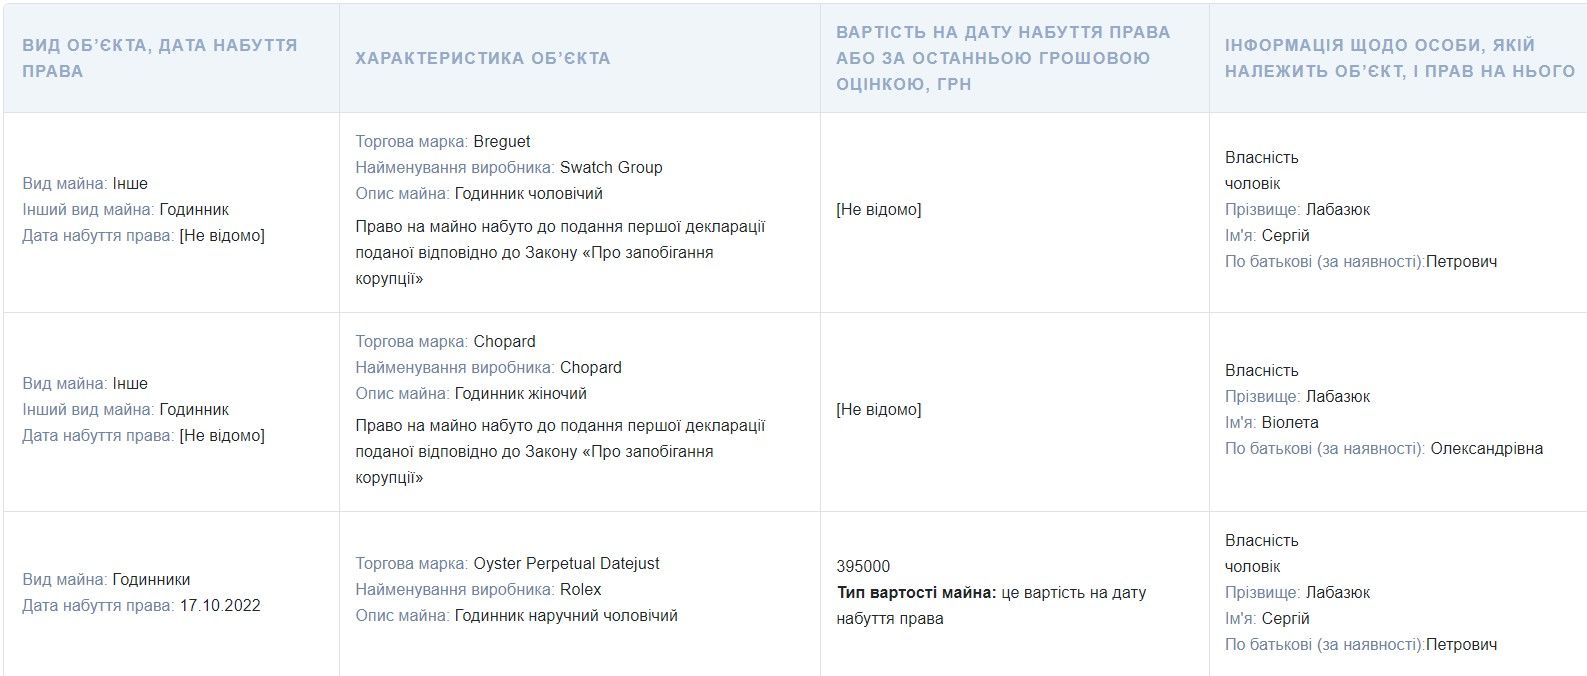Click the "Вид об'єкта, дата набуття права" column header
Viewport: 1587px width, 676px height.
click(160, 58)
